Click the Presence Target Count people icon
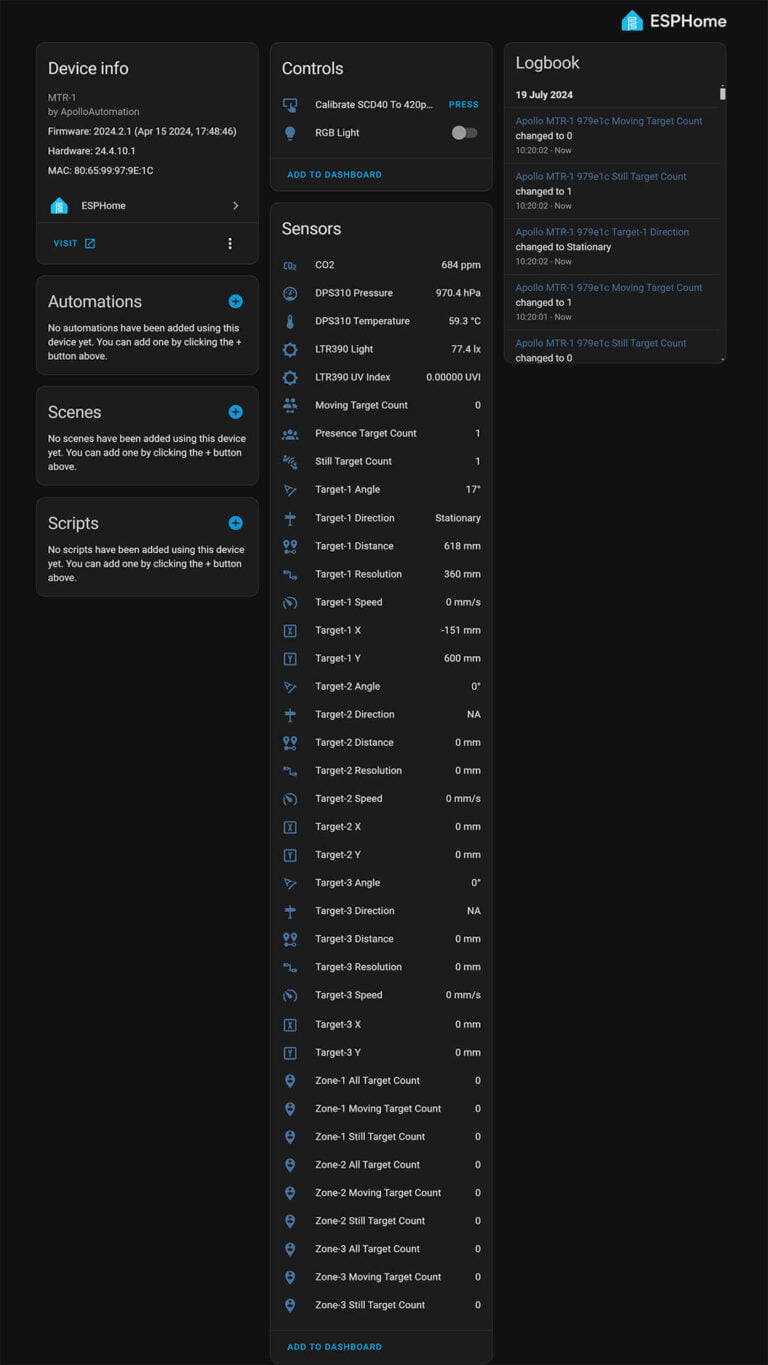Viewport: 768px width, 1365px height. pos(290,434)
